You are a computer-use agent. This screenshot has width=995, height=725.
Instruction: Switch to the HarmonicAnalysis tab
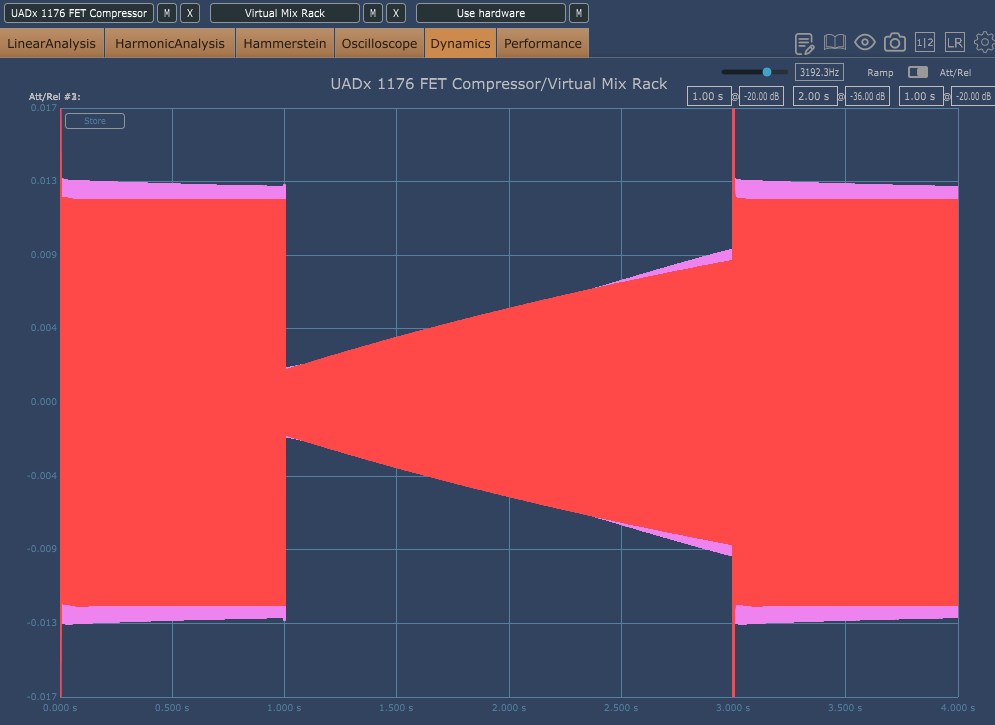click(170, 43)
